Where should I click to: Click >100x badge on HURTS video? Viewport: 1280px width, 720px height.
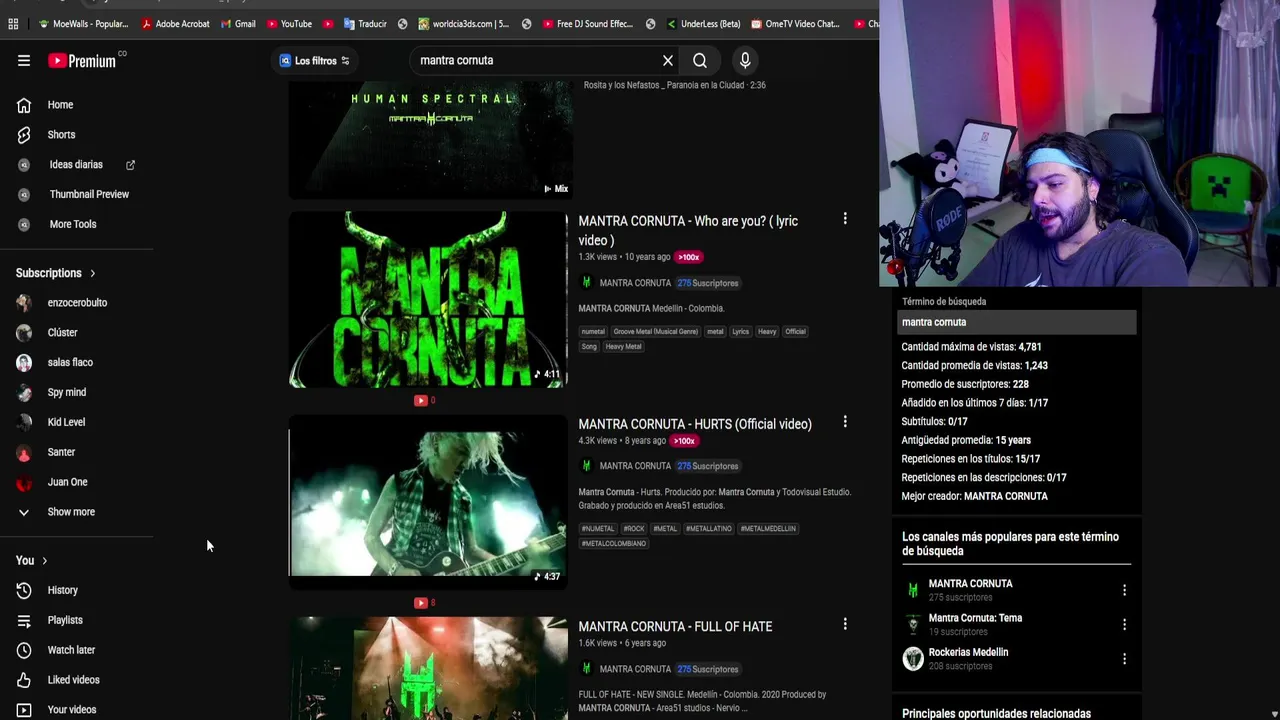684,441
